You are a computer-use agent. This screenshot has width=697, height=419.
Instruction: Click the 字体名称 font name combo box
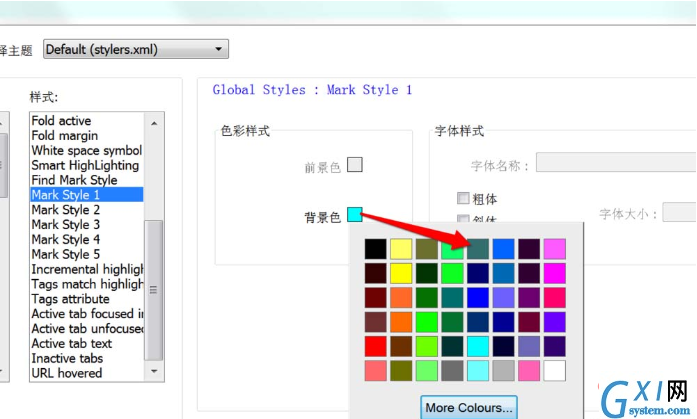[616, 162]
